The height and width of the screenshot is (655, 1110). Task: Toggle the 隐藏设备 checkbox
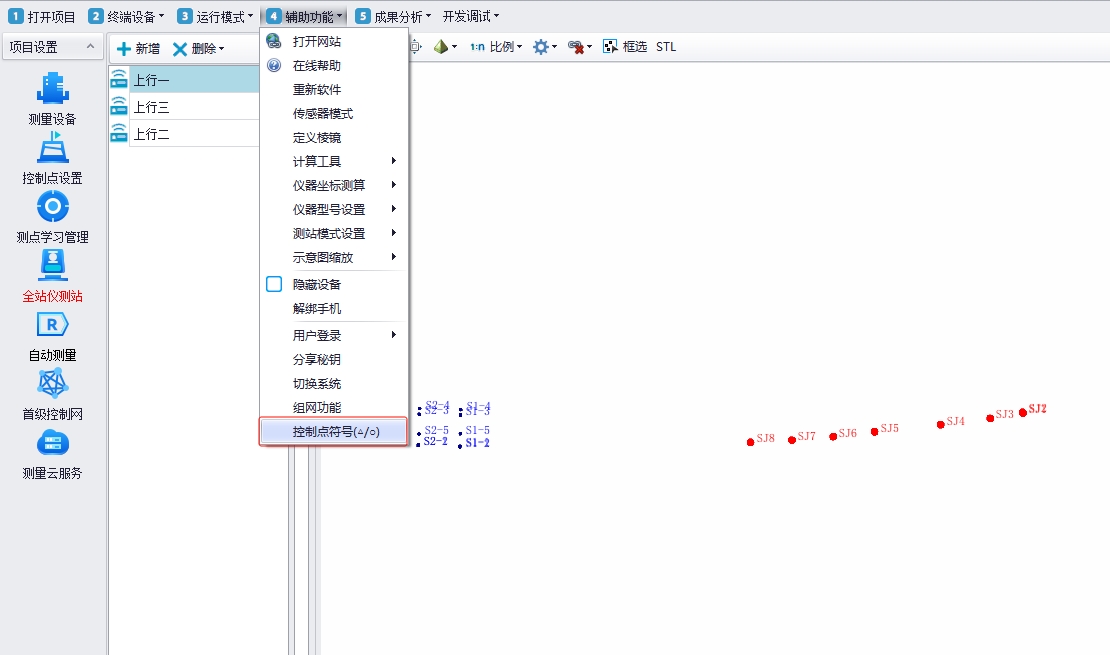click(274, 284)
